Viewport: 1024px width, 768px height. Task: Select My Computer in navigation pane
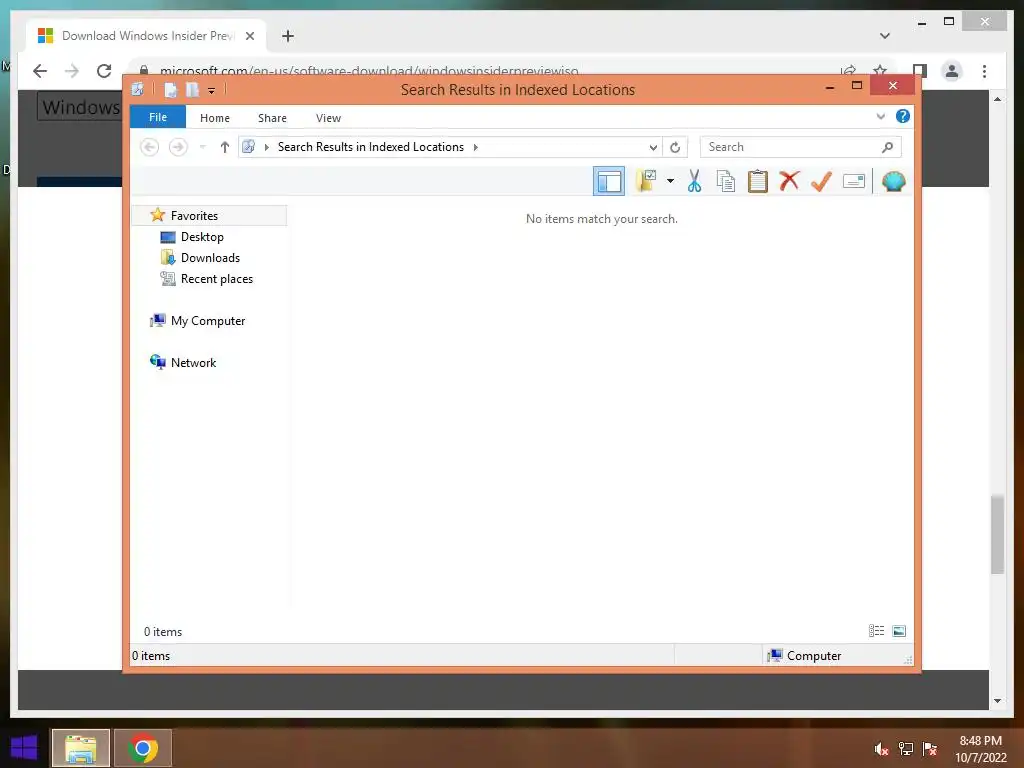208,321
